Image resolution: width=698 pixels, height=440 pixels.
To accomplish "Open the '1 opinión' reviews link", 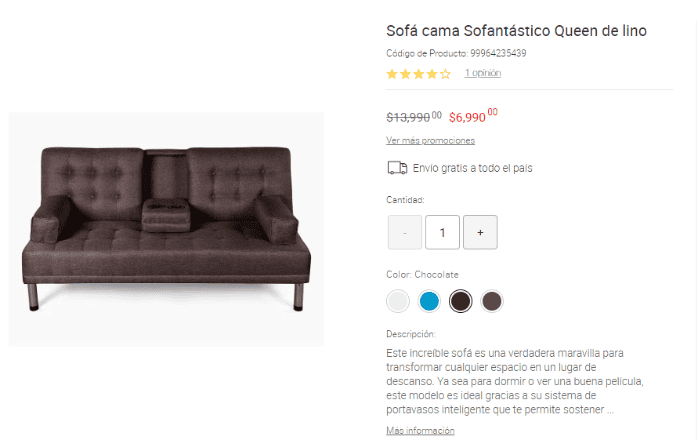I will click(x=482, y=73).
